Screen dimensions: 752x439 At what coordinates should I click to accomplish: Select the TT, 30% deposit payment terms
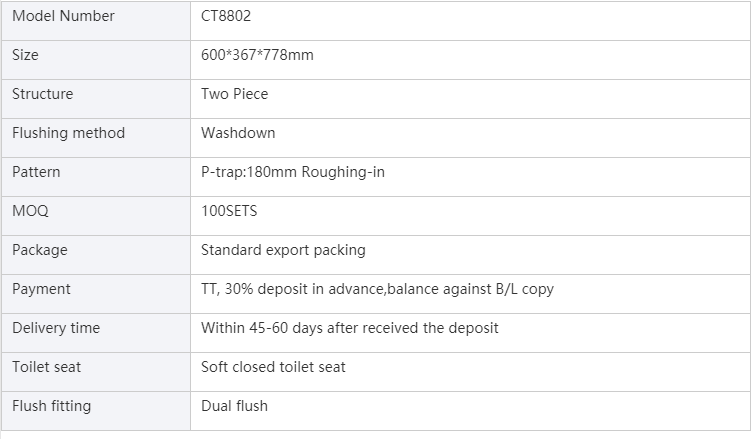pyautogui.click(x=377, y=289)
